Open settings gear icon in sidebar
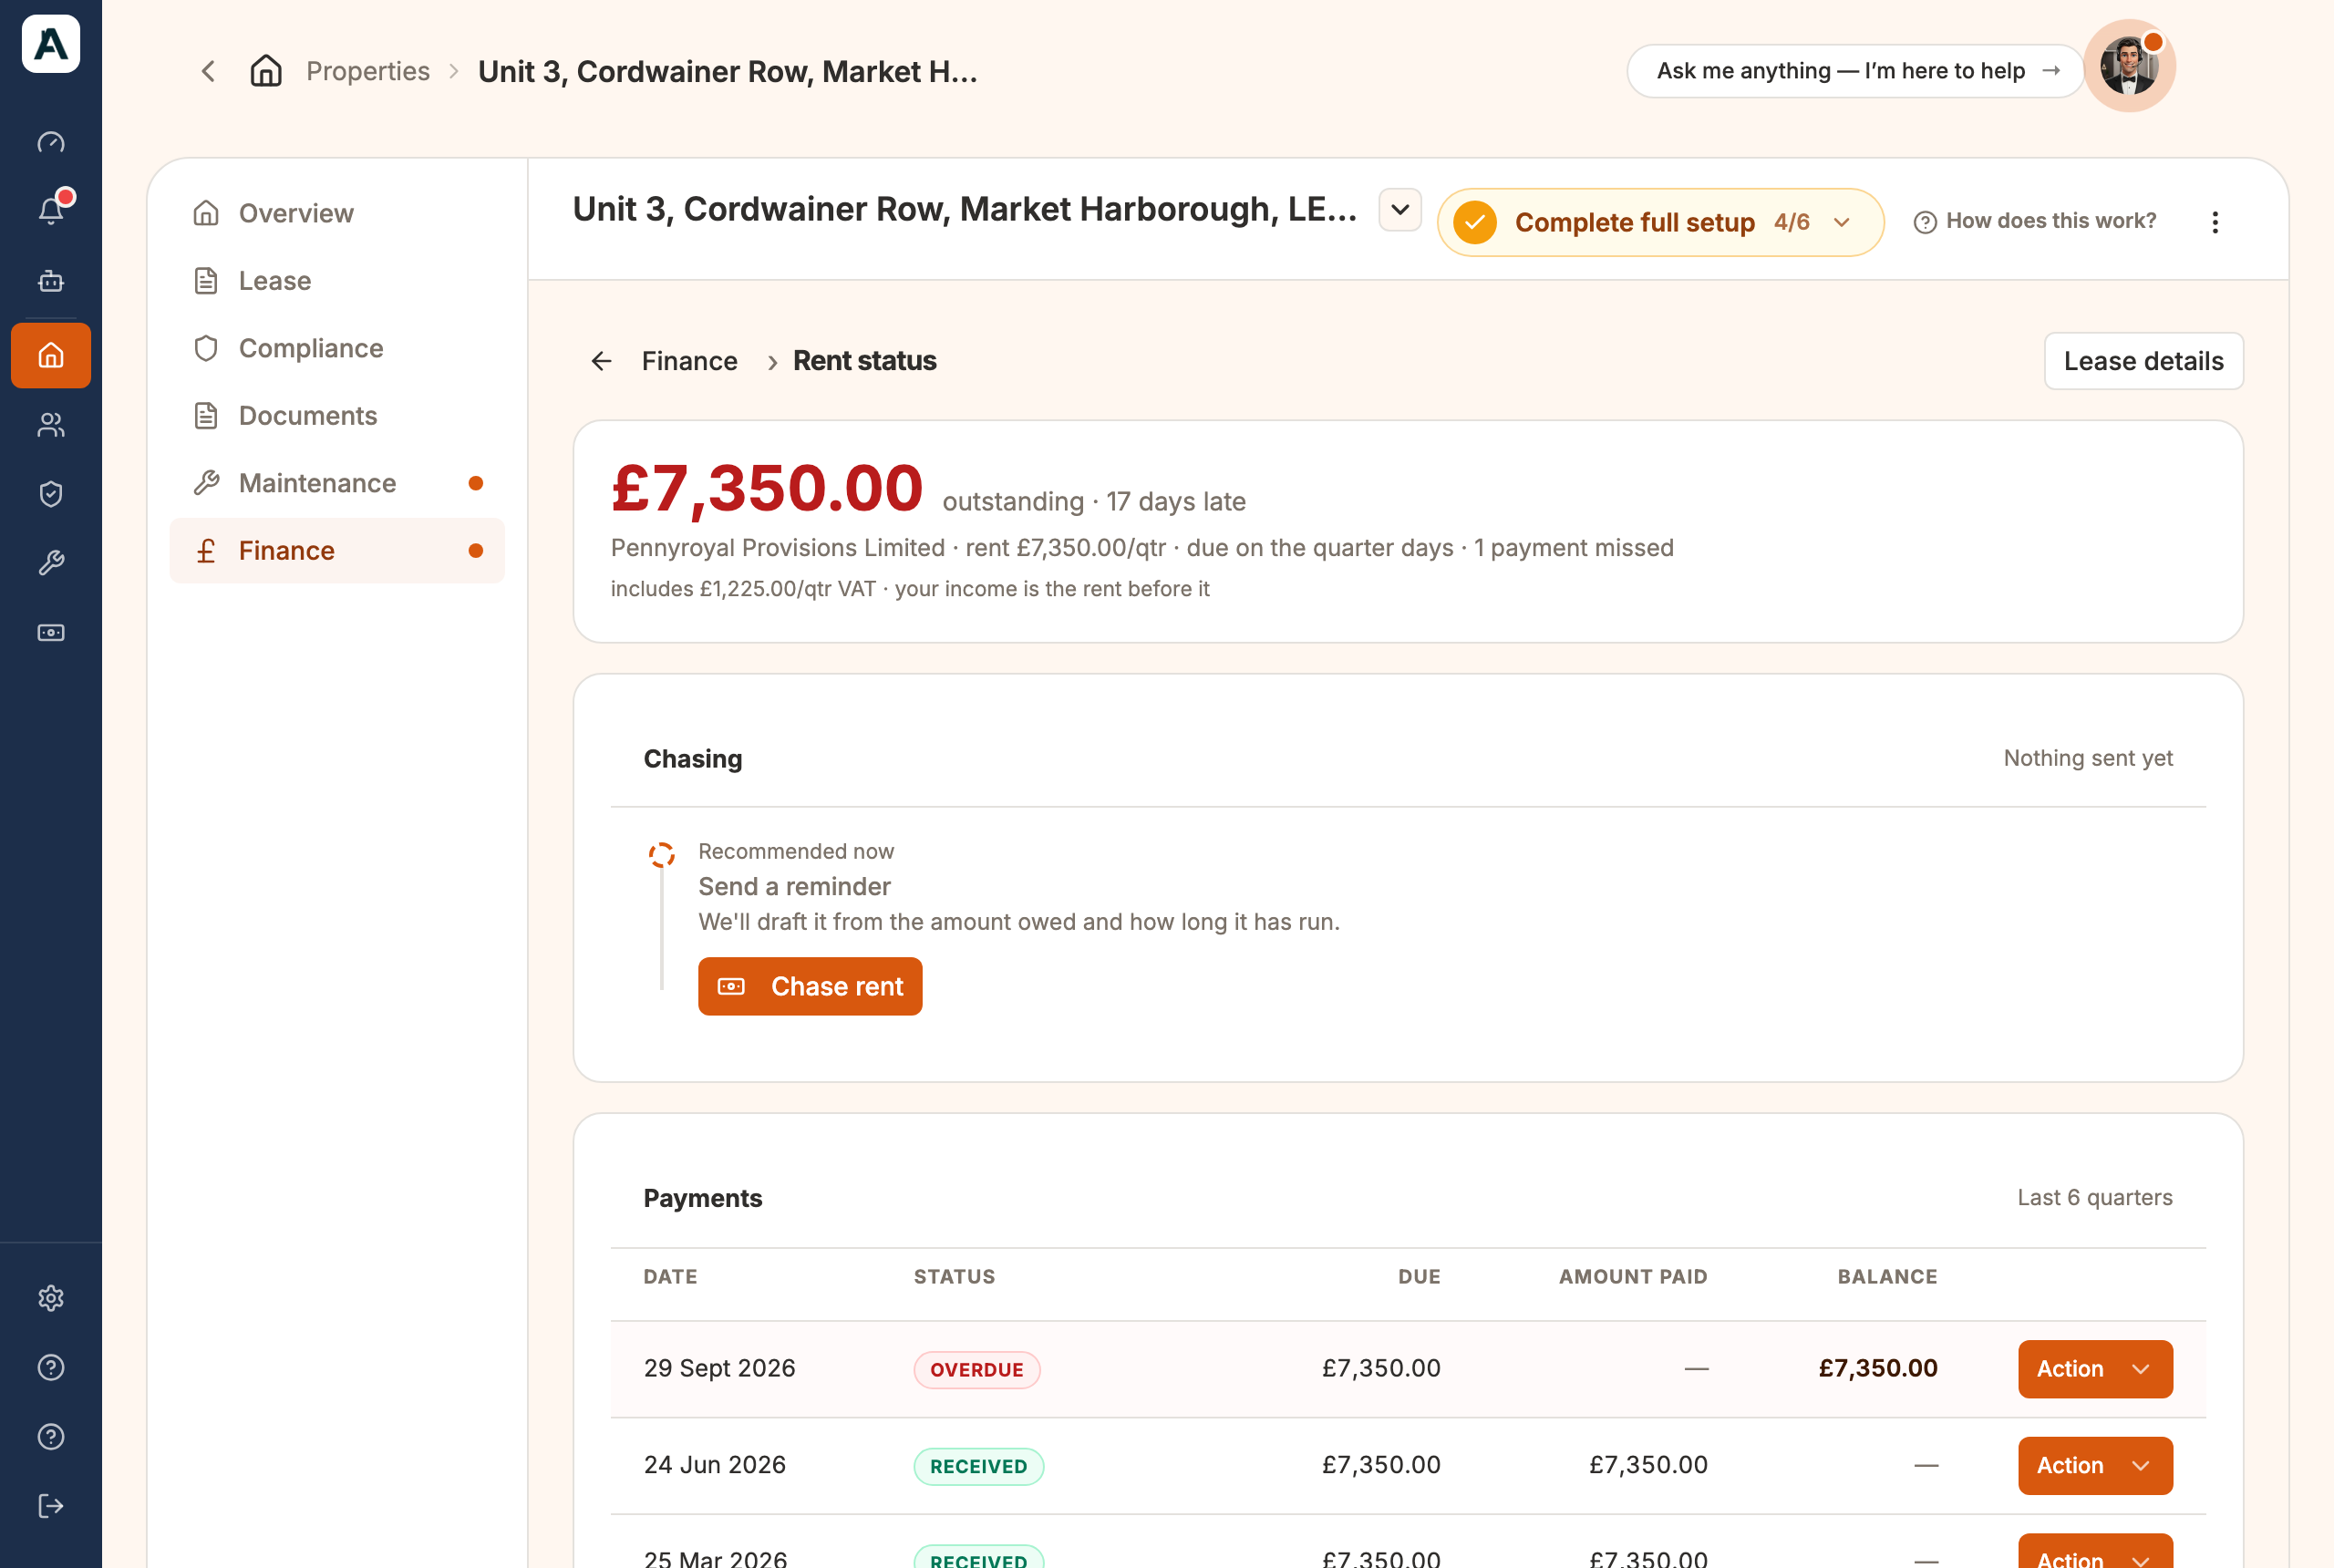The width and height of the screenshot is (2334, 1568). pos(51,1298)
